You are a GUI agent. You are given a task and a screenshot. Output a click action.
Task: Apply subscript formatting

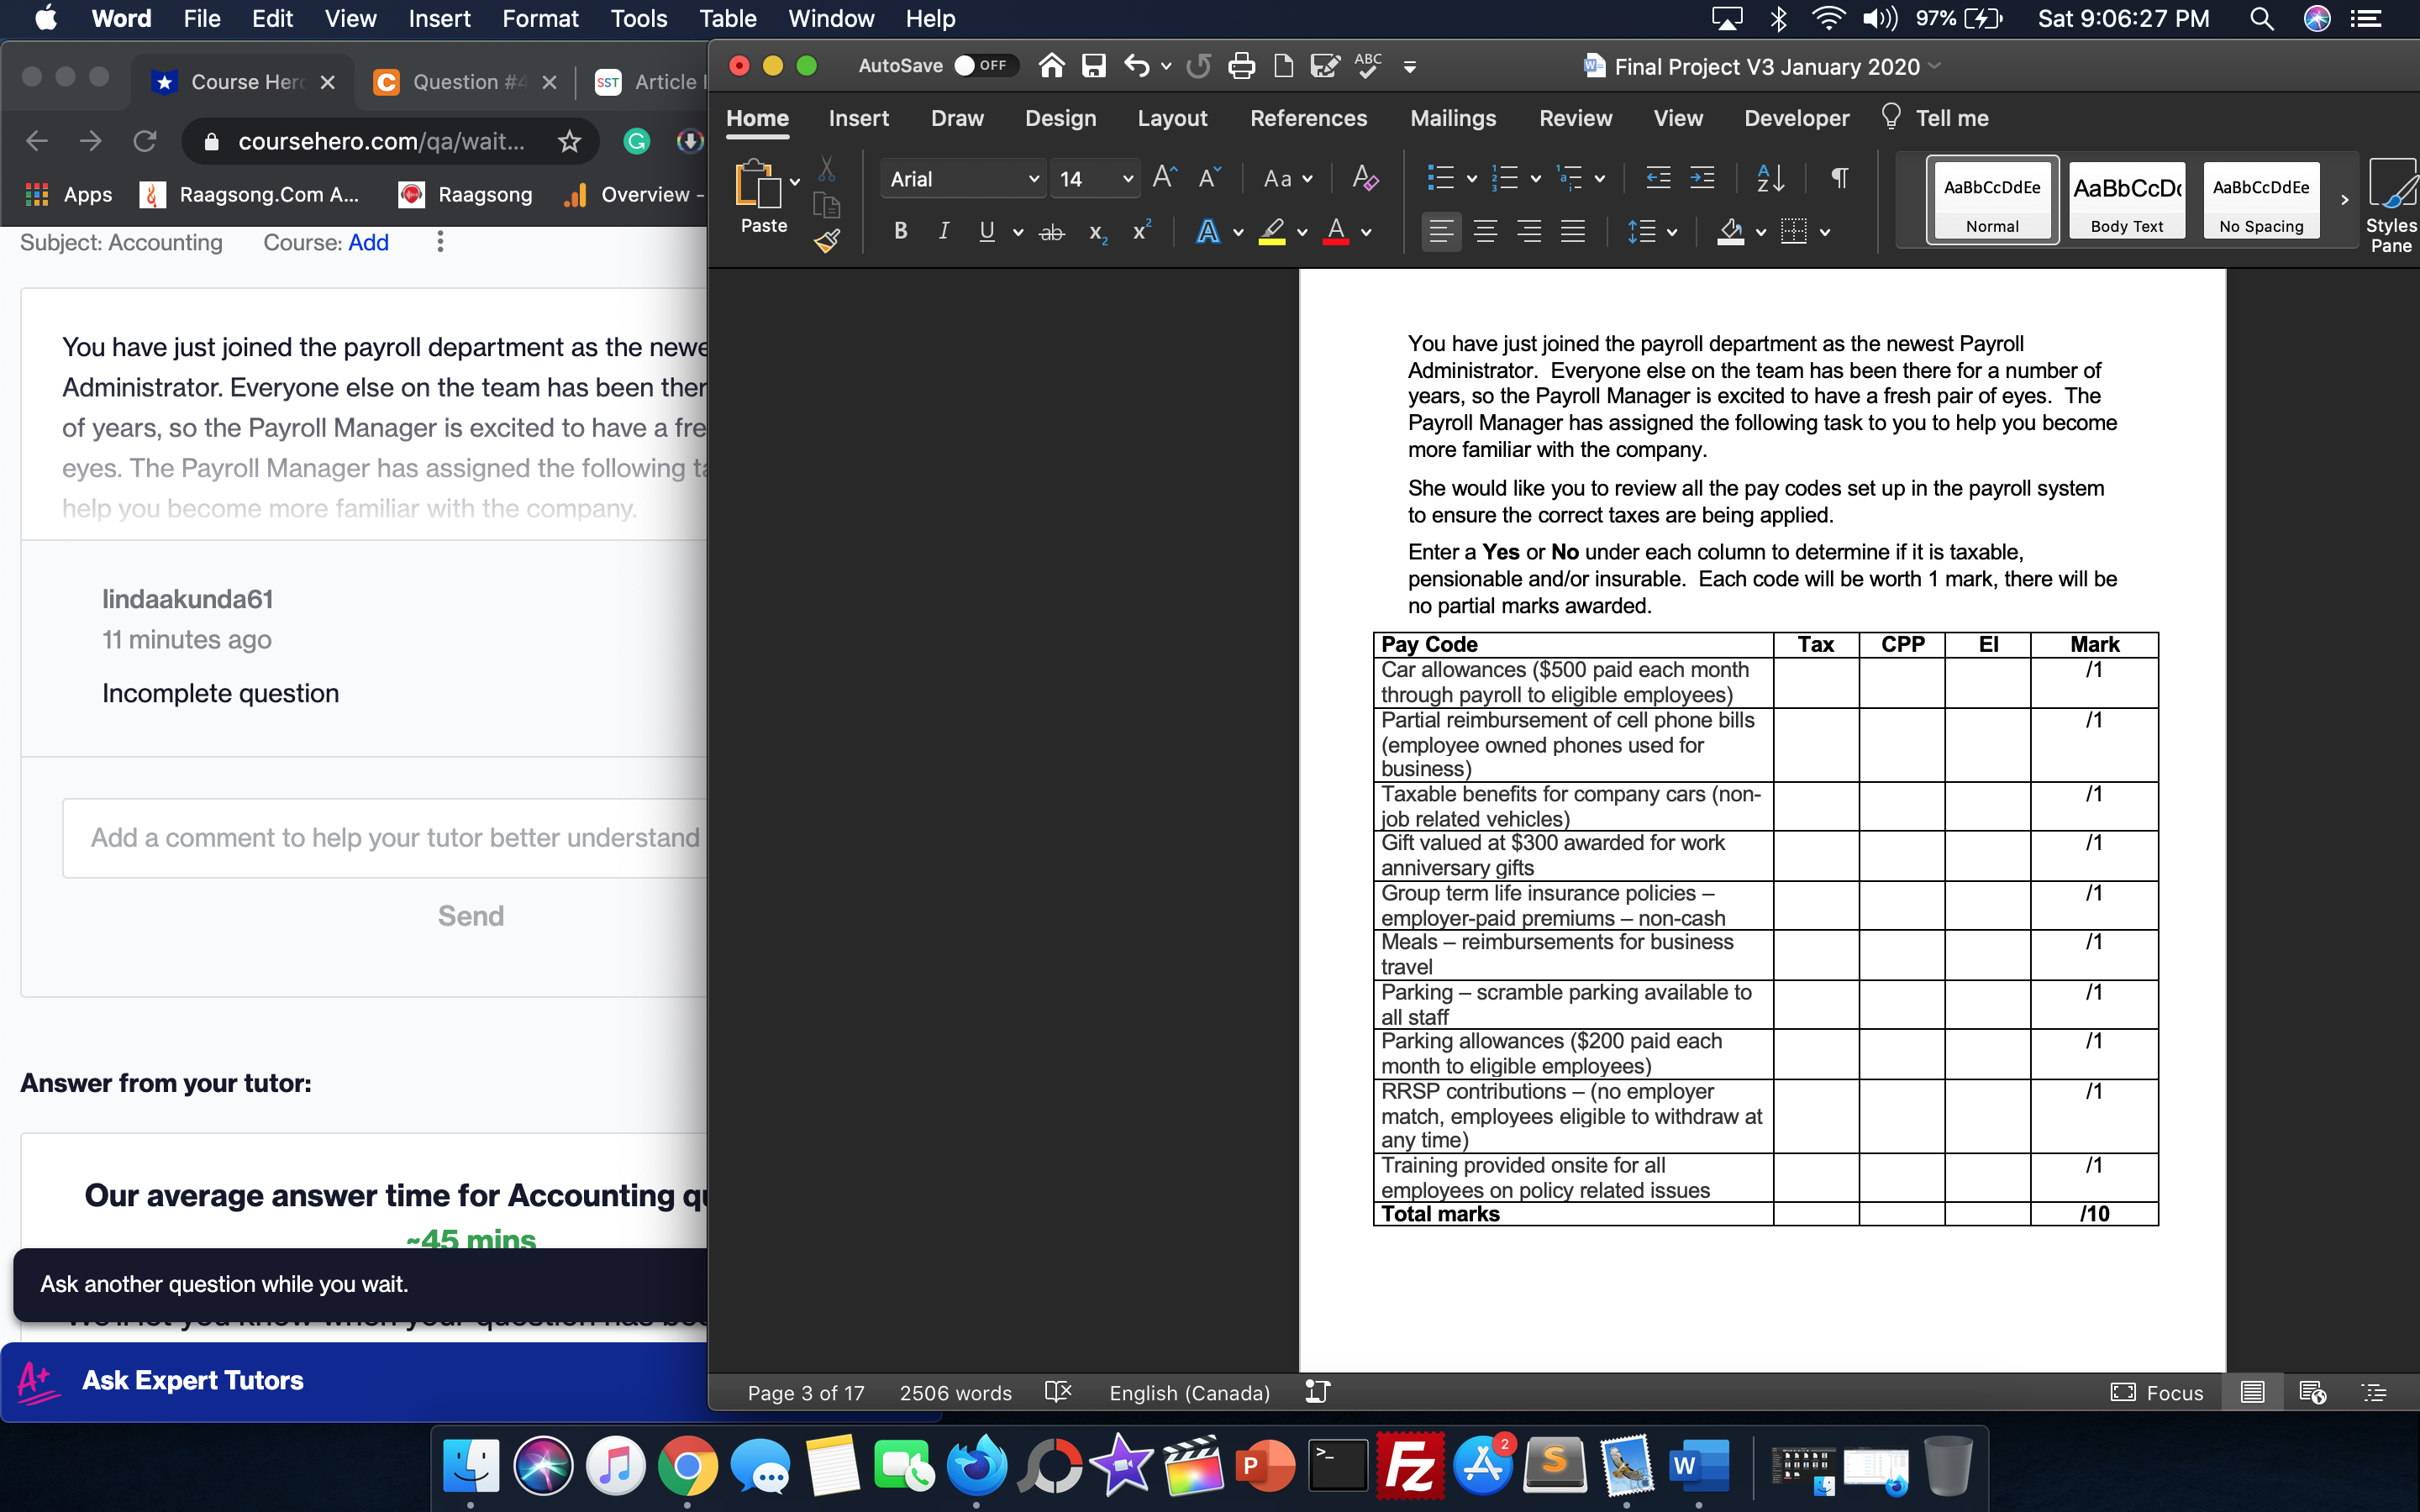1098,232
